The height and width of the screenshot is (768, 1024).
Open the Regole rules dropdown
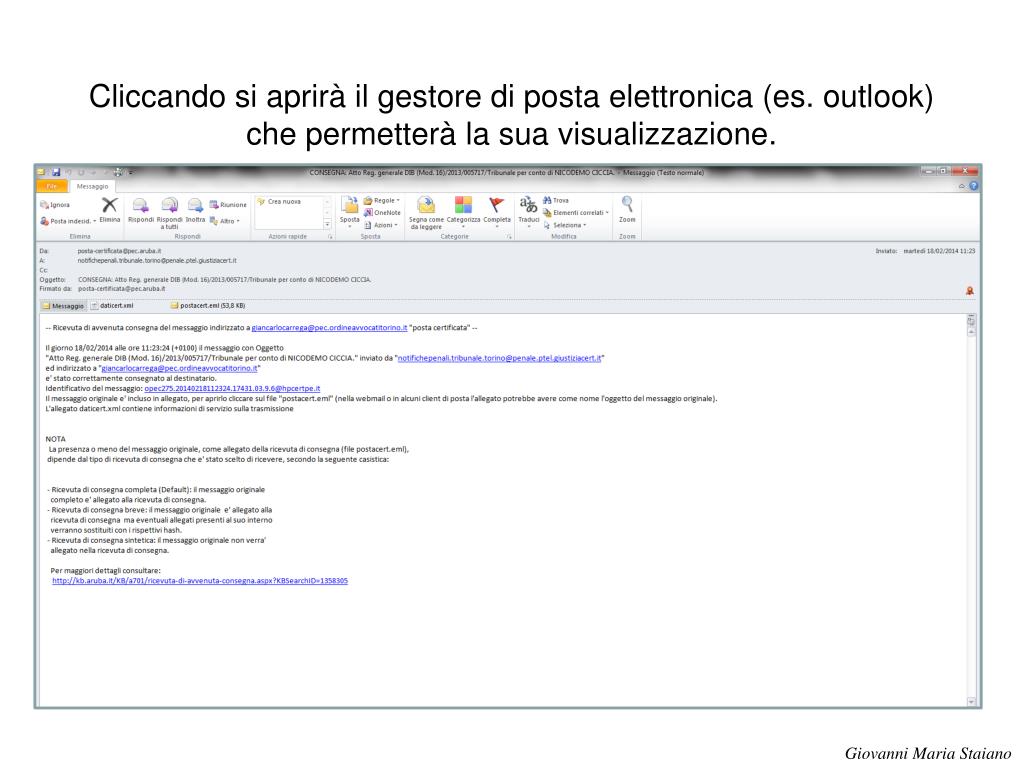(x=381, y=200)
